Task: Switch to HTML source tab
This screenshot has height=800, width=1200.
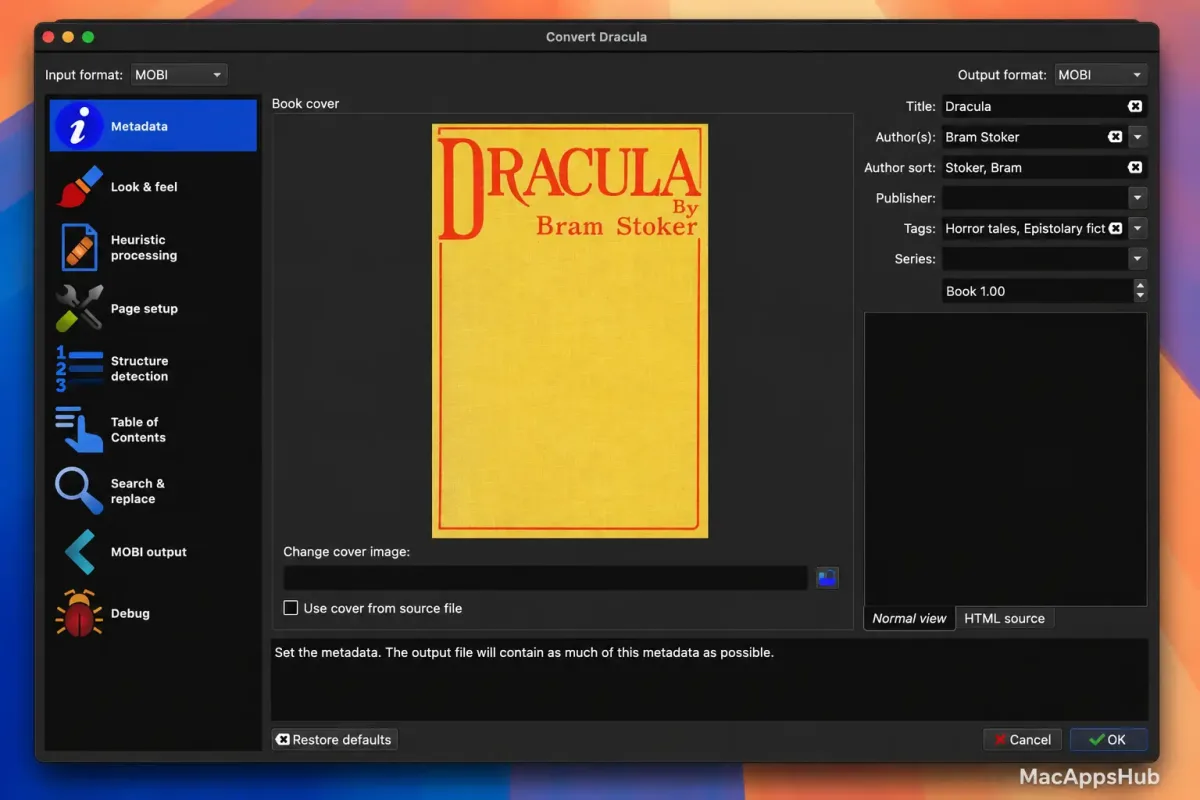Action: pyautogui.click(x=1004, y=618)
